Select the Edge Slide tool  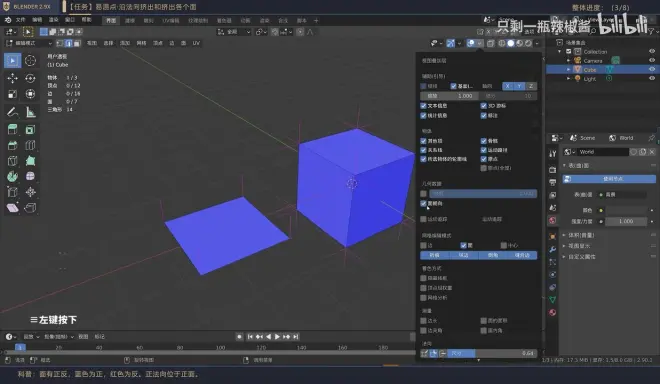point(12,192)
